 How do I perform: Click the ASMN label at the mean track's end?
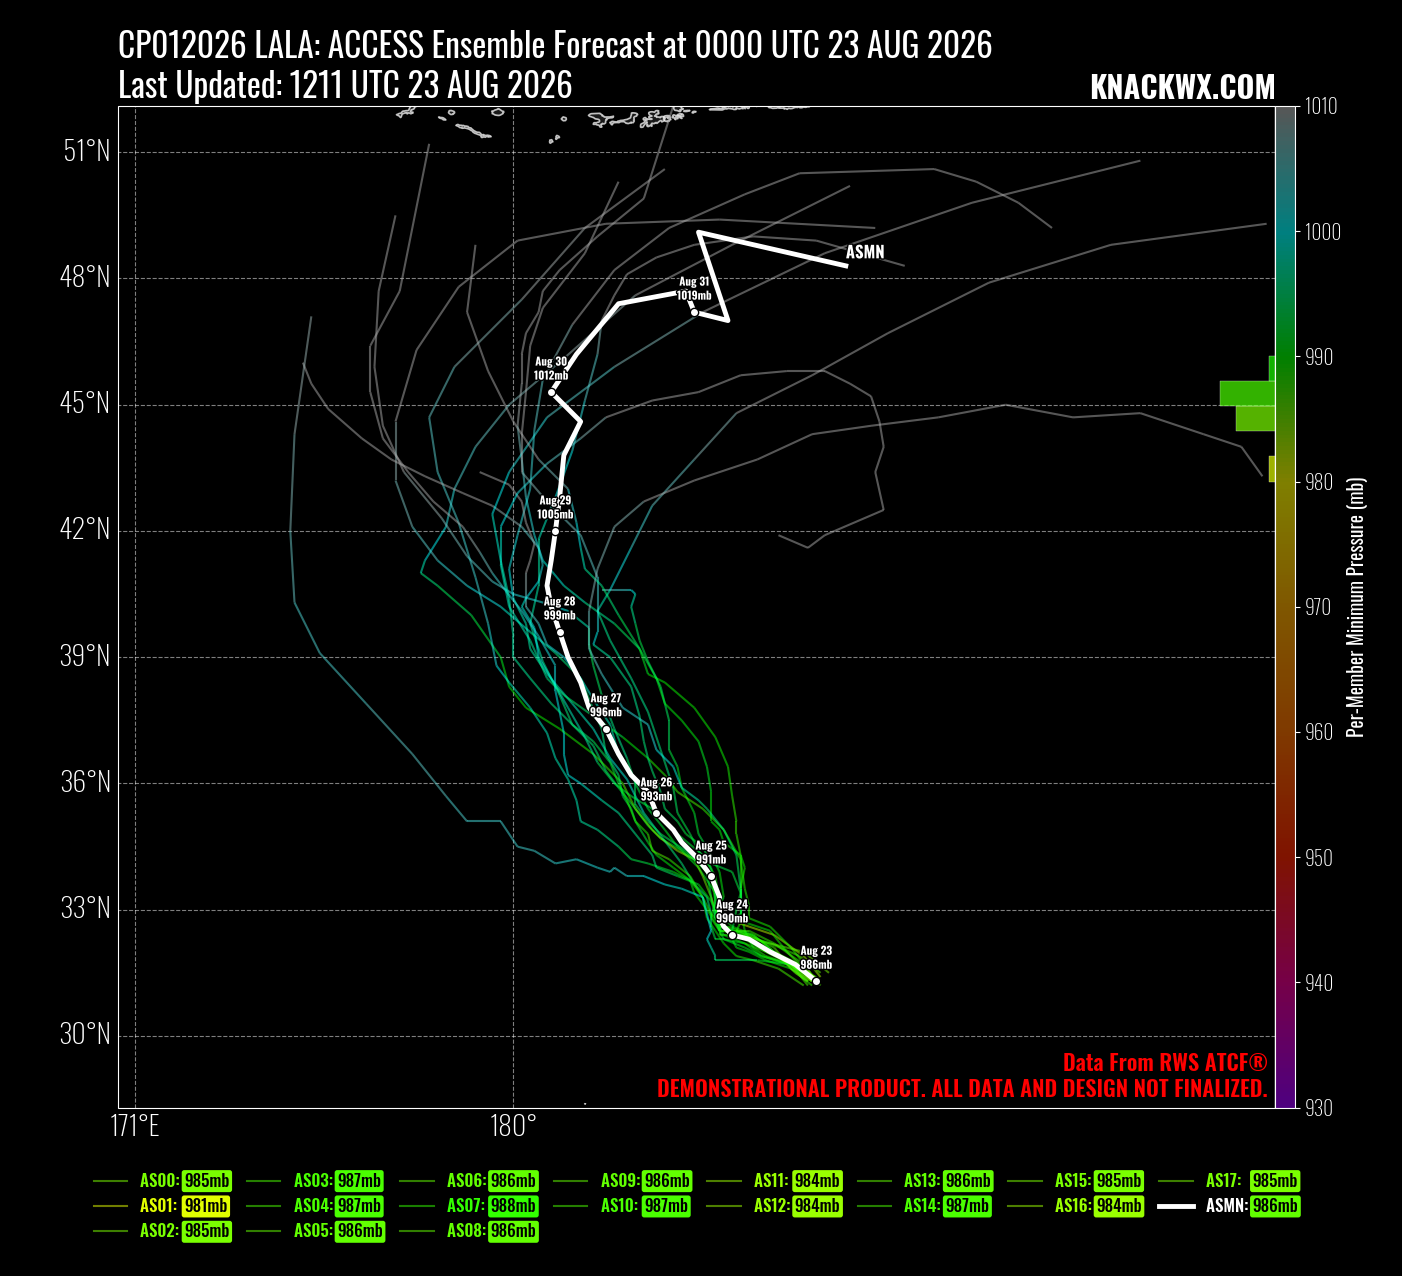865,252
